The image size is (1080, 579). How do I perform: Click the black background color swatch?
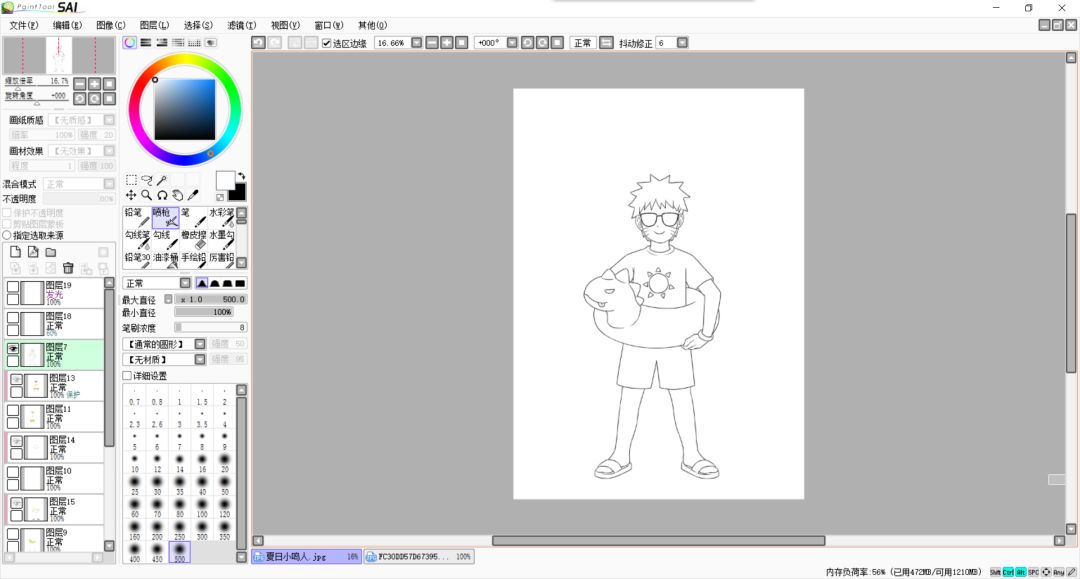237,192
